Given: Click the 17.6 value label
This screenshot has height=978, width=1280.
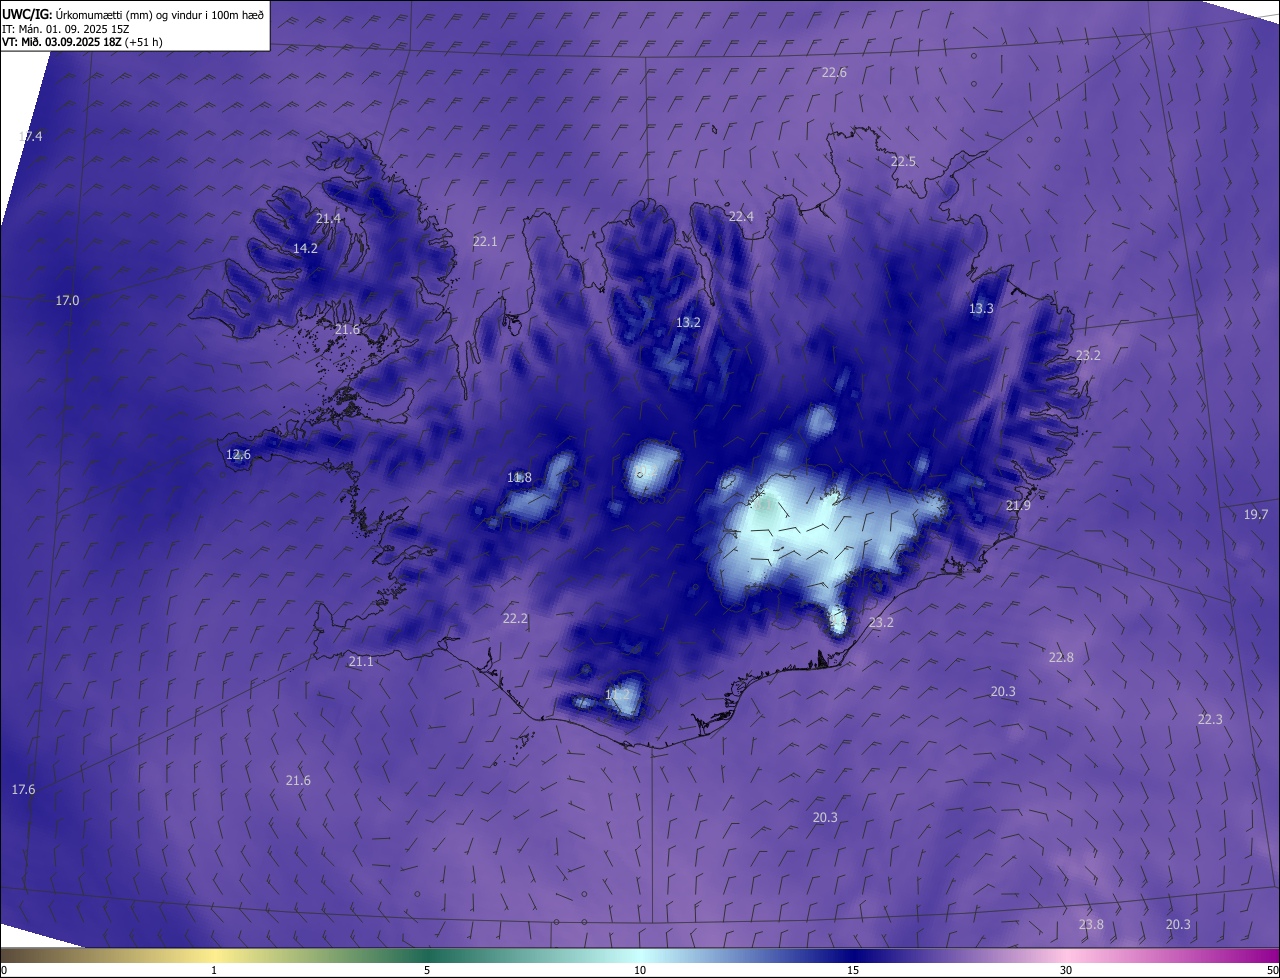Looking at the screenshot, I should tap(23, 789).
